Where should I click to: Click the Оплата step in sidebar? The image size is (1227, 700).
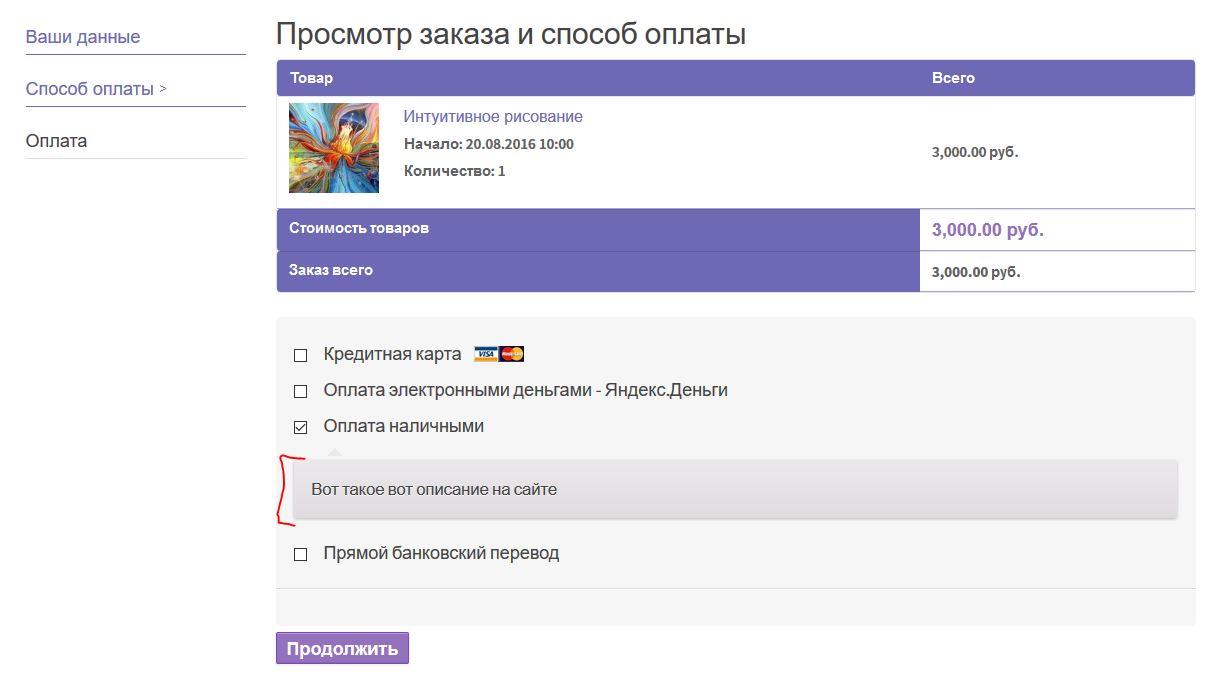tap(56, 141)
